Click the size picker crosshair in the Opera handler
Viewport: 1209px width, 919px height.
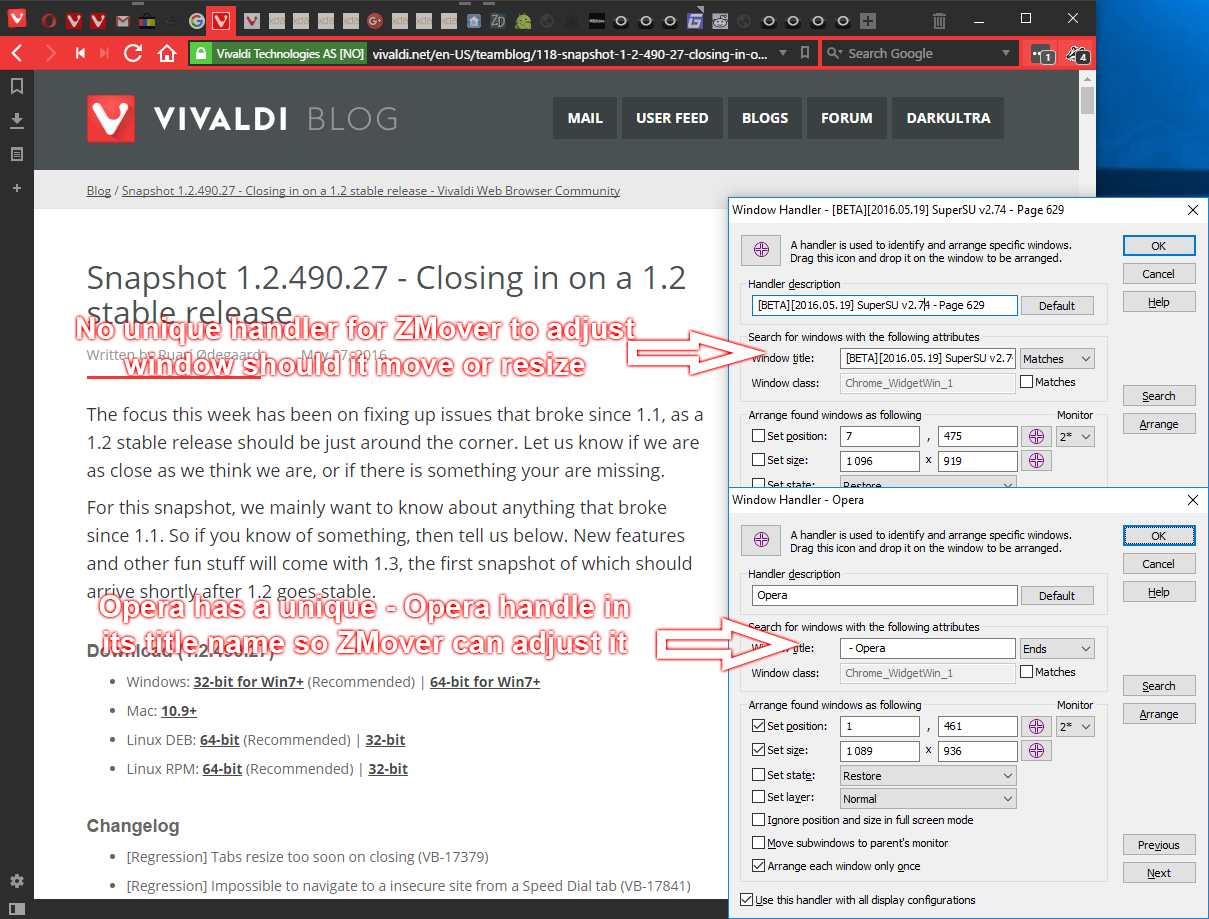[x=1036, y=750]
